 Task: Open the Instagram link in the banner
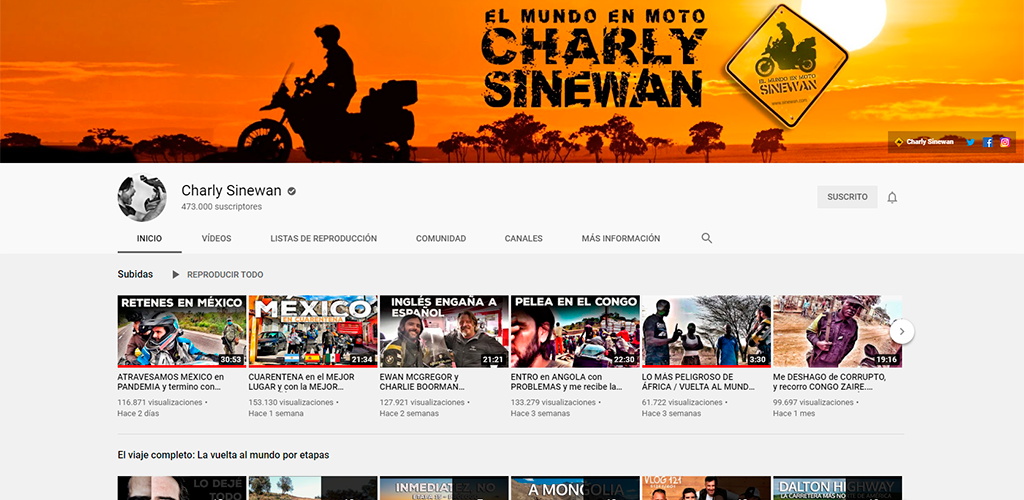(x=1005, y=142)
